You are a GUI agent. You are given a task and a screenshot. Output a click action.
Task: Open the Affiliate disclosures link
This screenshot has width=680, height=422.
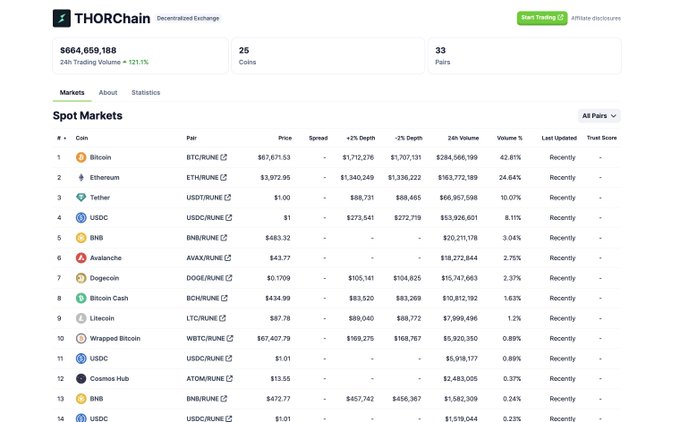(596, 18)
